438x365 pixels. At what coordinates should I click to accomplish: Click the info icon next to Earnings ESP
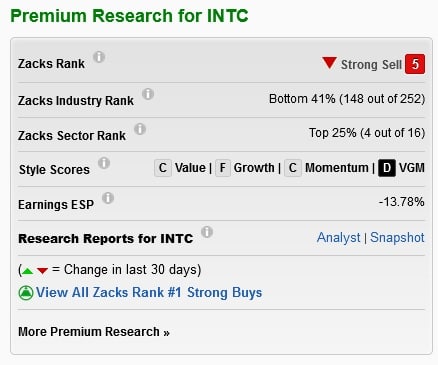[108, 198]
